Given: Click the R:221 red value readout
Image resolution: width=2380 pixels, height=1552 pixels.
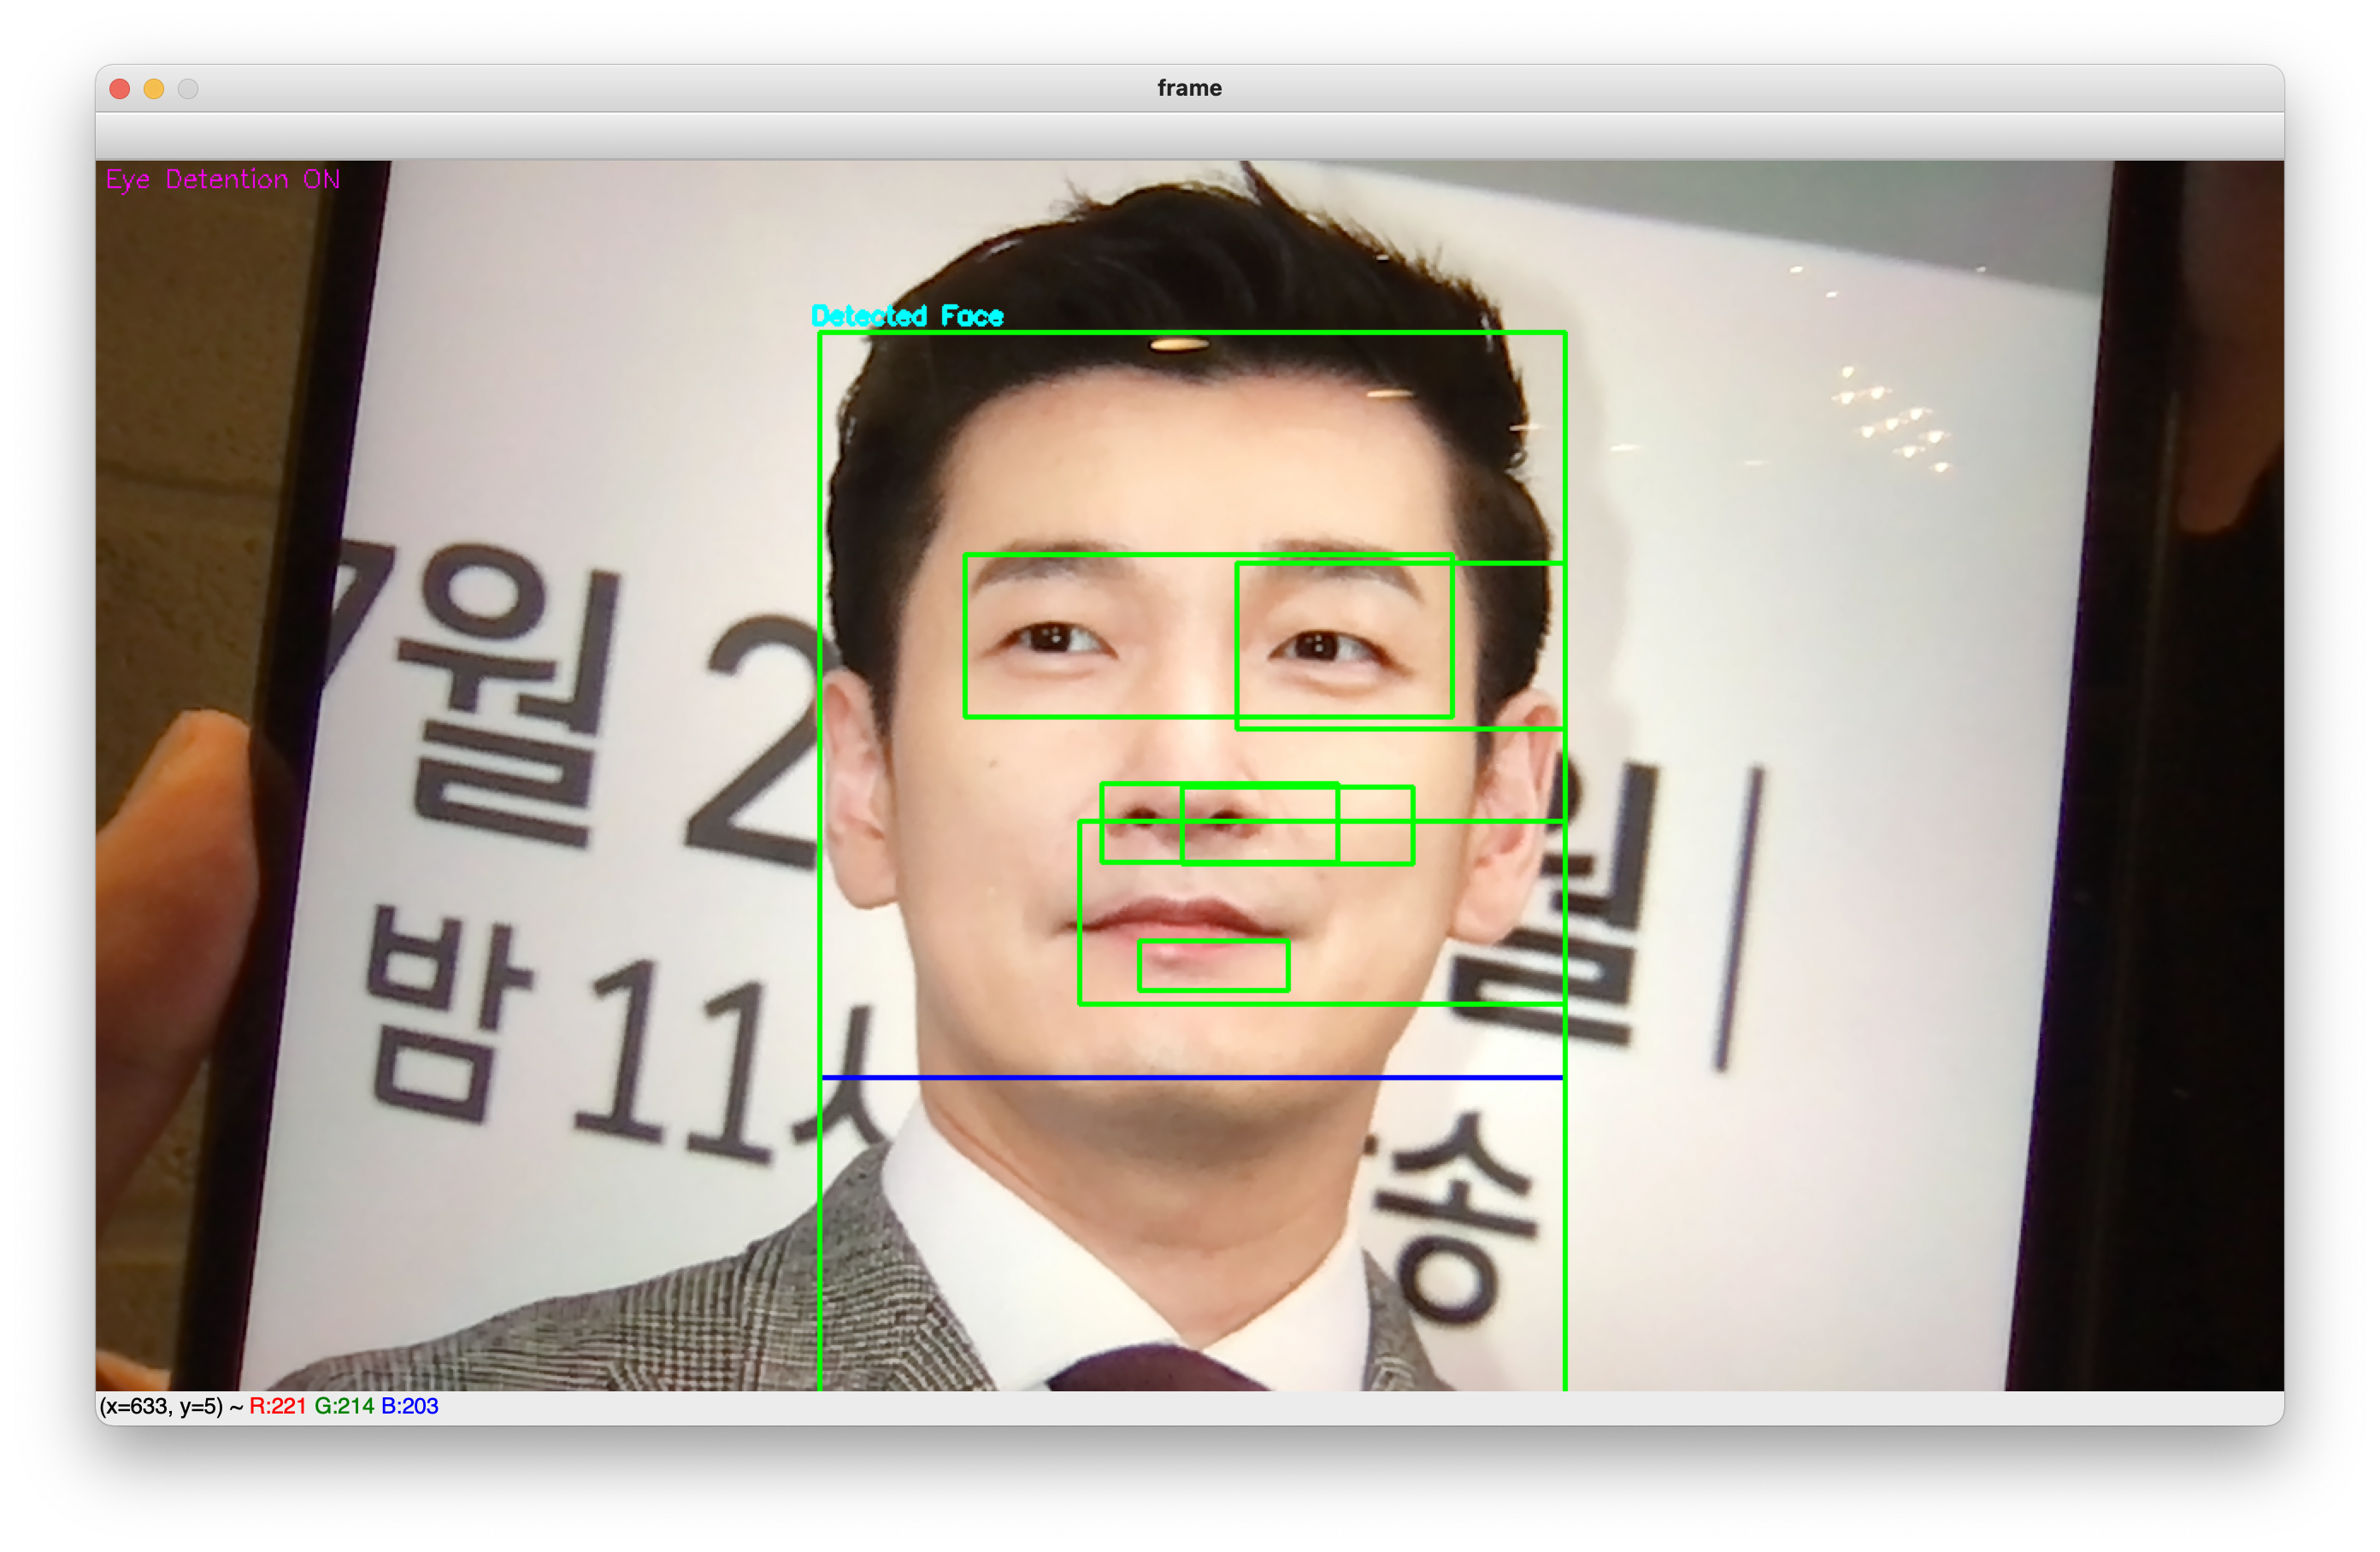Looking at the screenshot, I should click(277, 1405).
